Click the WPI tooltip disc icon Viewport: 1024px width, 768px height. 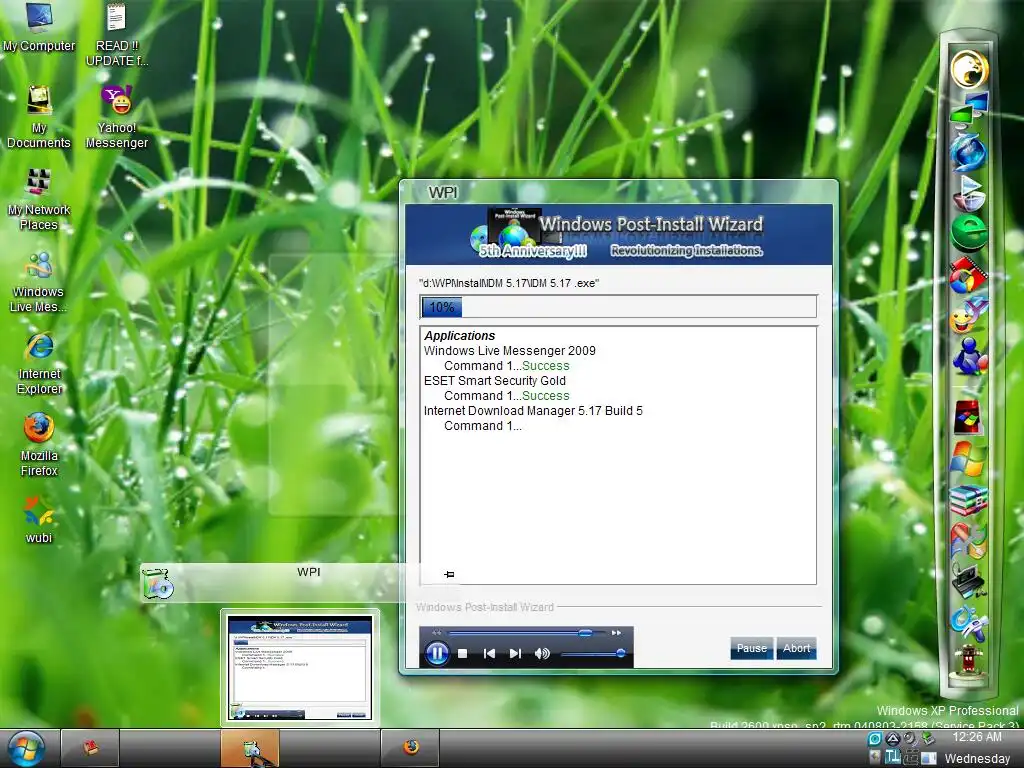tap(157, 583)
